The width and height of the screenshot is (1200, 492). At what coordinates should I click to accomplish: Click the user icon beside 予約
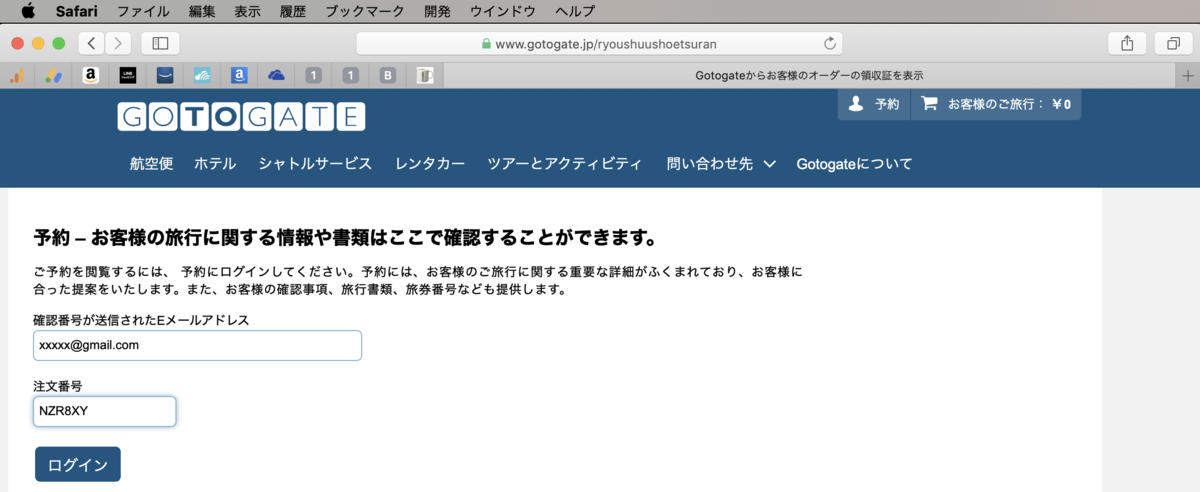855,104
